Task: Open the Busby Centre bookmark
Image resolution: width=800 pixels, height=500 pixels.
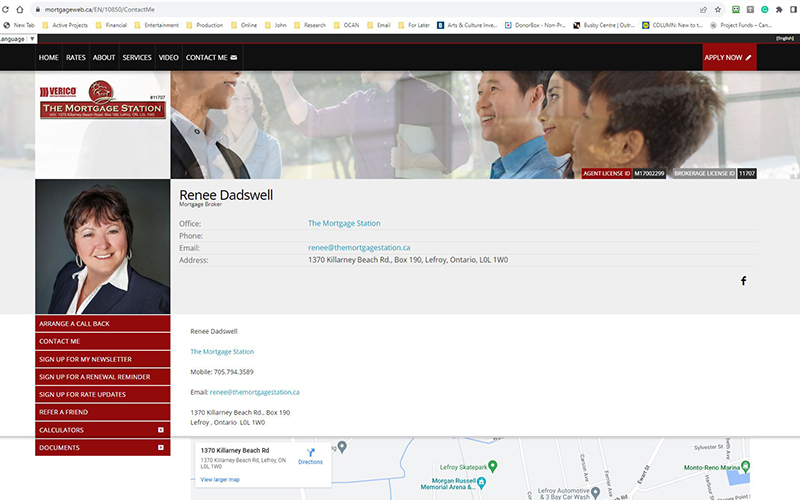Action: (604, 25)
